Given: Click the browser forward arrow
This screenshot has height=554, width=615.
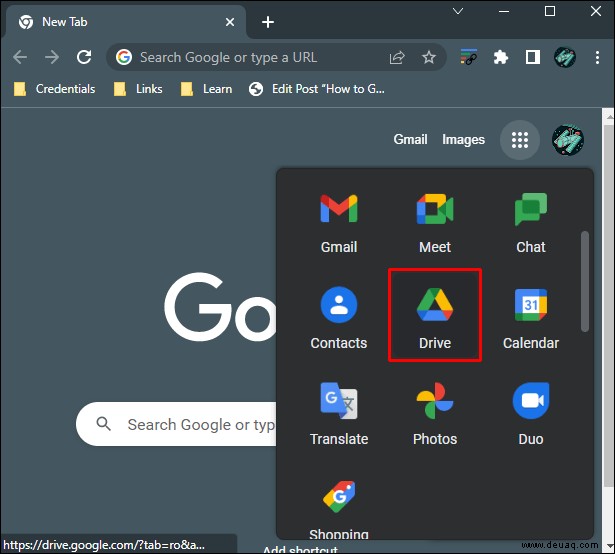Looking at the screenshot, I should (x=52, y=57).
